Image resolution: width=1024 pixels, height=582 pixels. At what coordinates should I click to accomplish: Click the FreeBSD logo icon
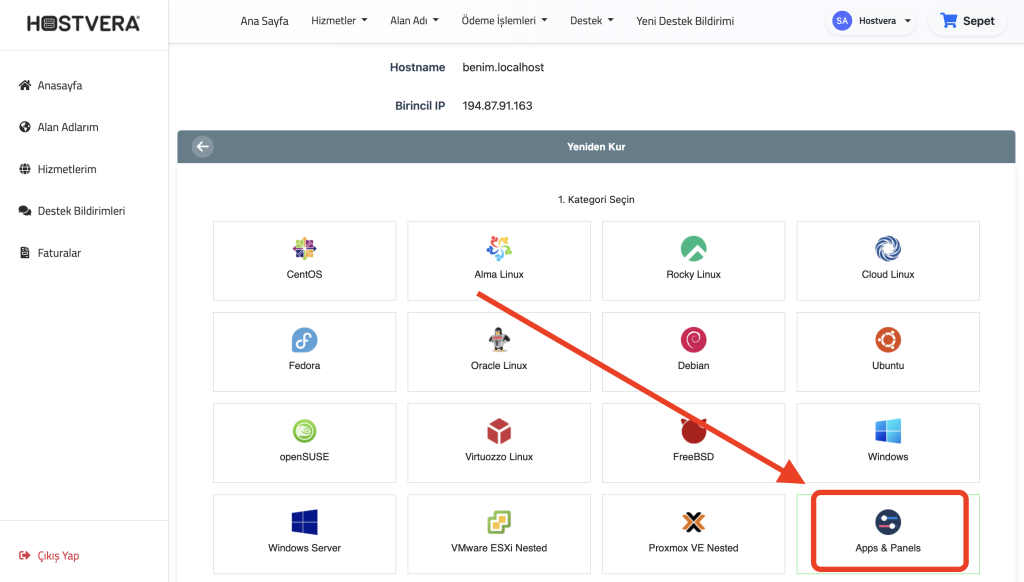point(694,431)
